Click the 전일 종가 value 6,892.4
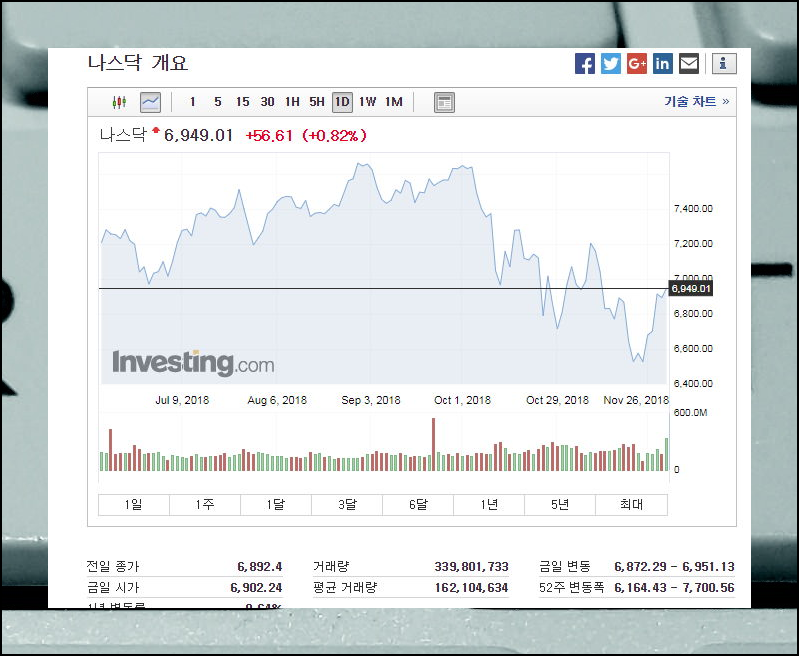The image size is (799, 656). pyautogui.click(x=259, y=566)
